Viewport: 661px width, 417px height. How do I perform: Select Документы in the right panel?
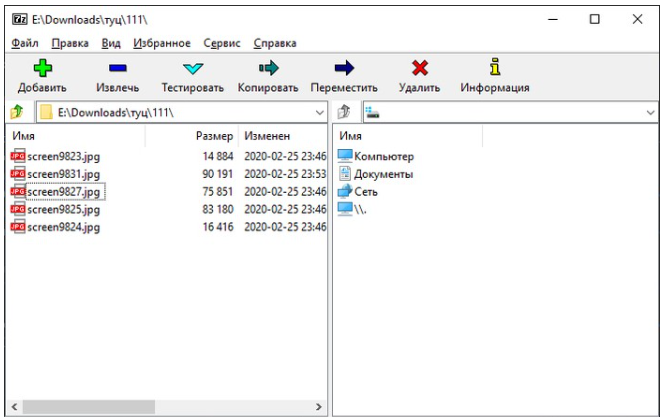point(383,174)
